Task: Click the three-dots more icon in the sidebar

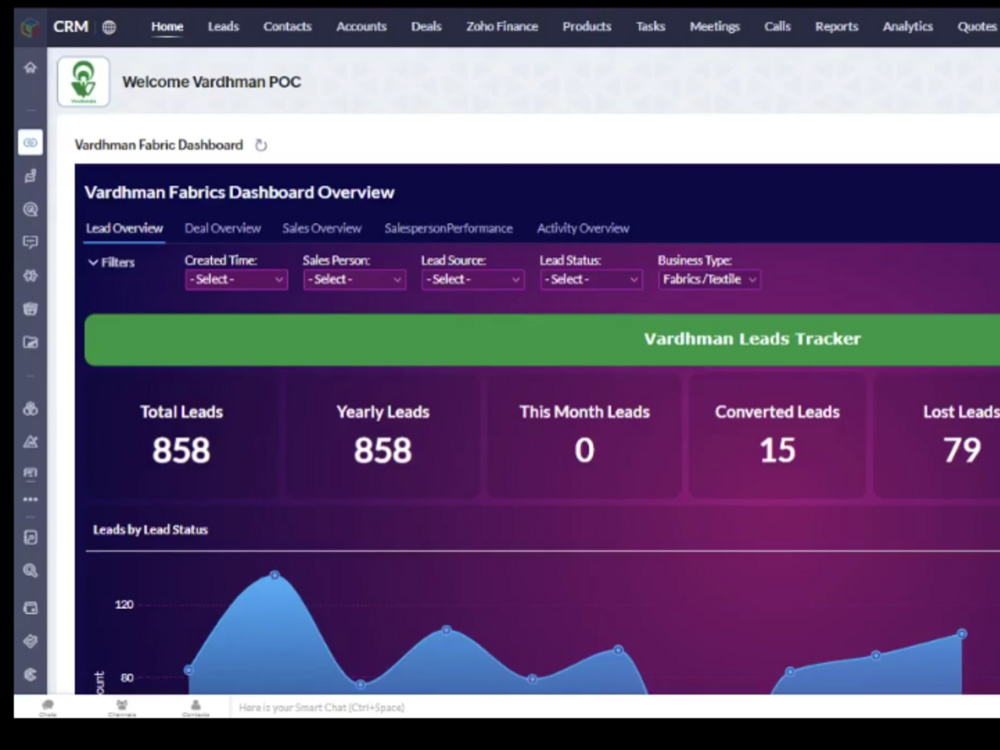Action: 30,499
